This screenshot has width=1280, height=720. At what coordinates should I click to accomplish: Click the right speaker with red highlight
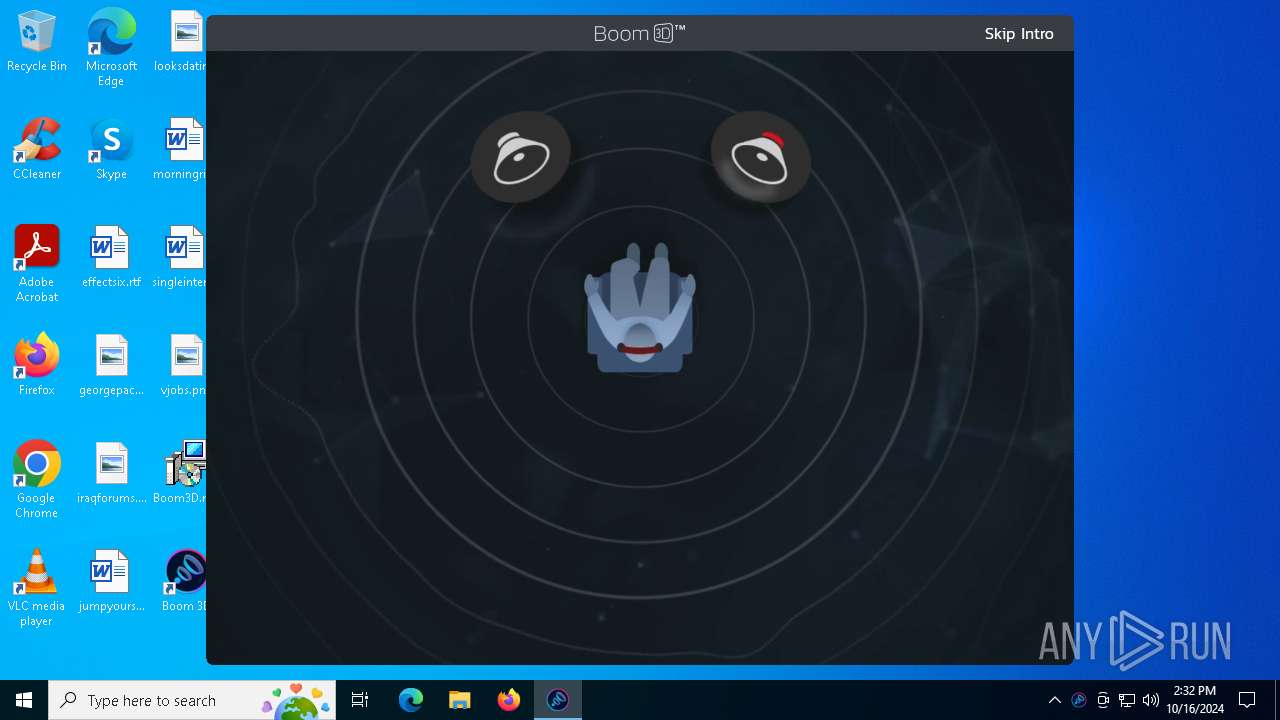[x=760, y=157]
